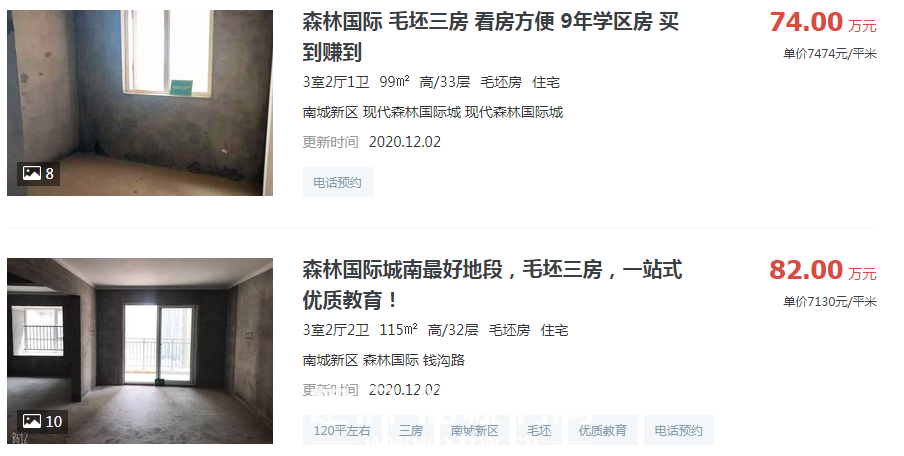Image resolution: width=904 pixels, height=456 pixels.
Task: Click 南城新区 link in first listing address
Action: coord(330,112)
